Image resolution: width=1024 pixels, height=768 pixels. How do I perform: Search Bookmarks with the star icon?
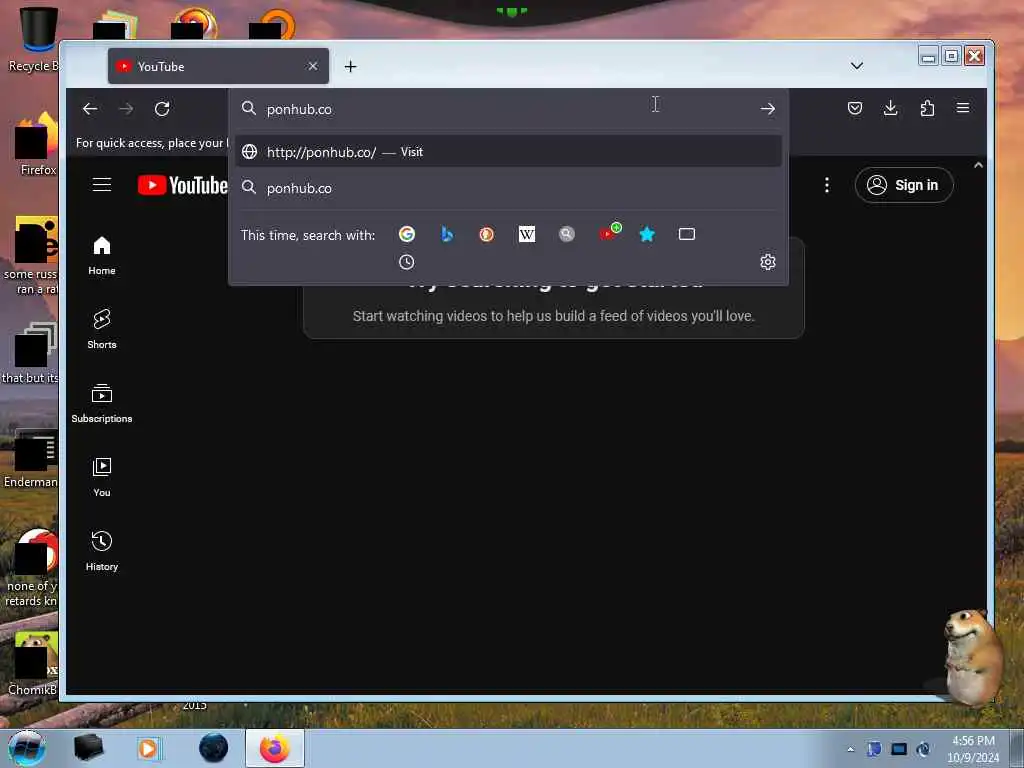coord(647,234)
